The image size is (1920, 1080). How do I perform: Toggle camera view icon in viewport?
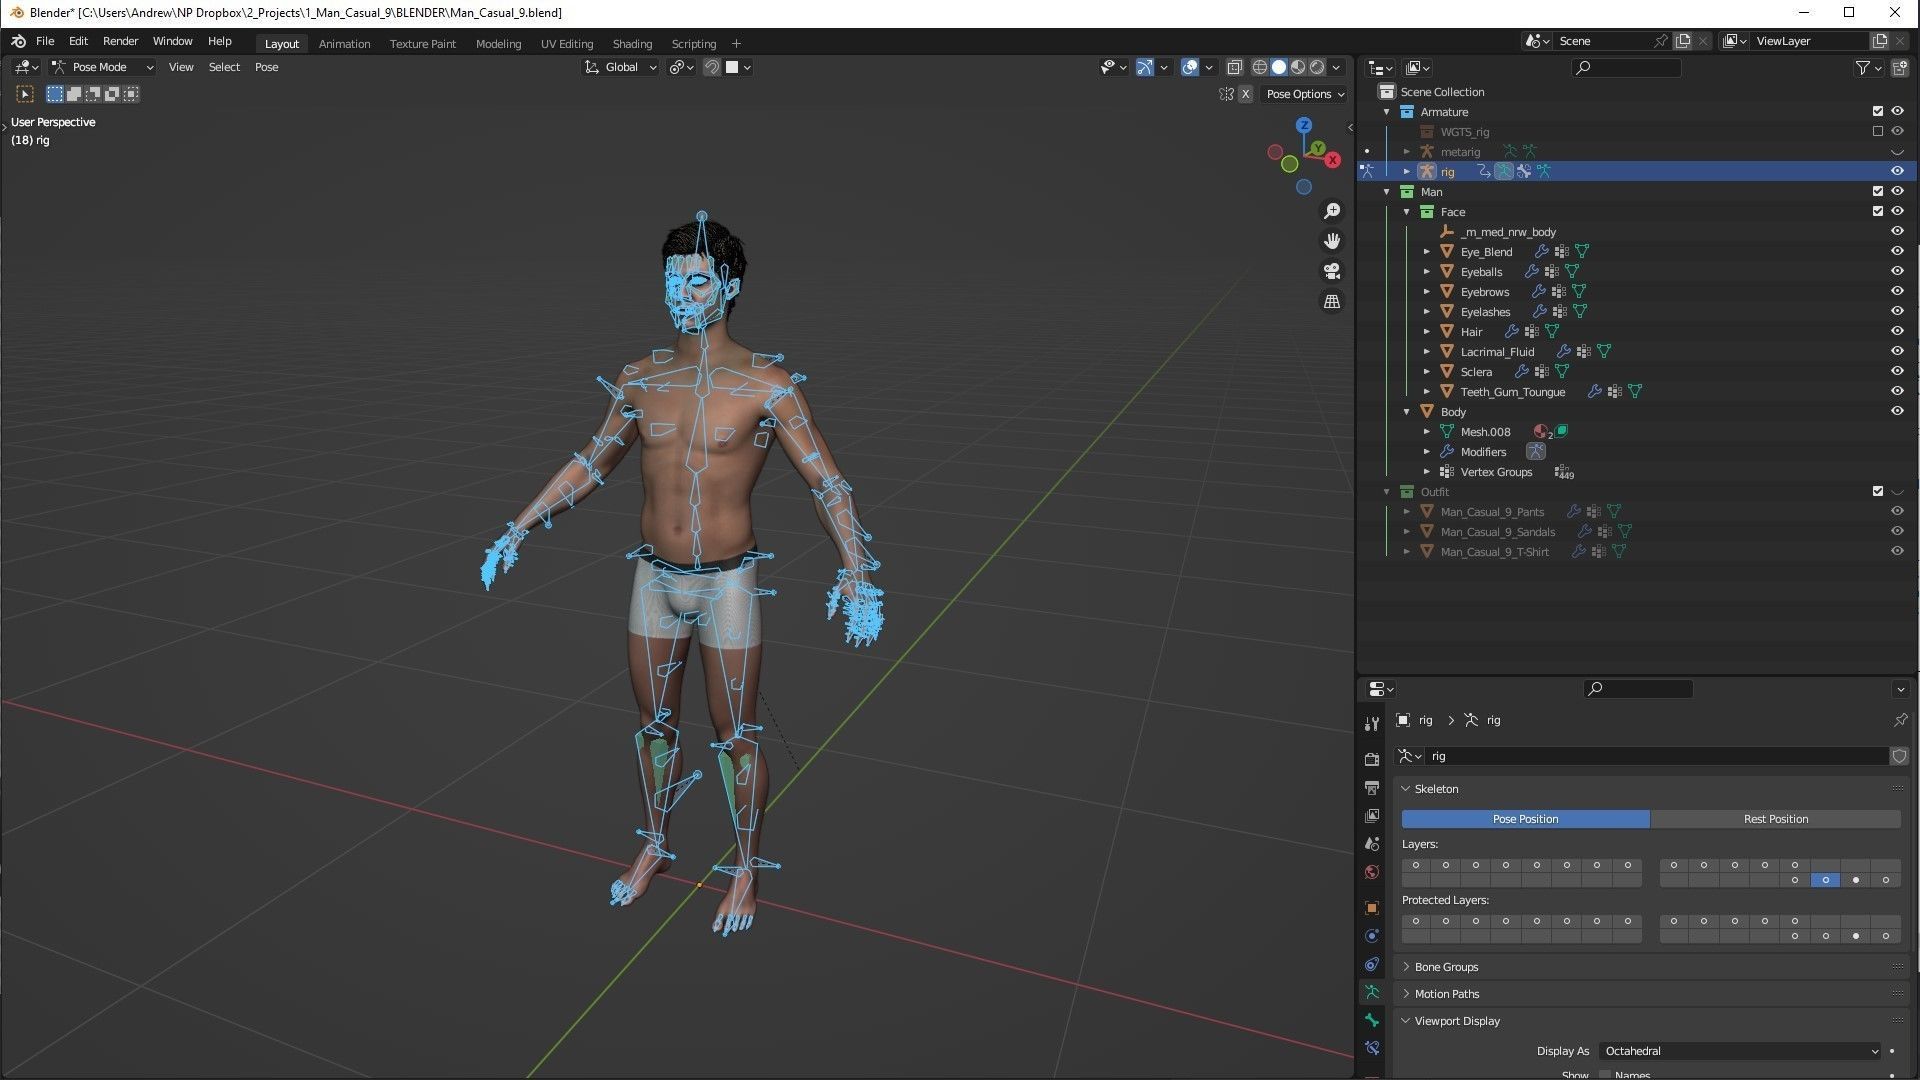(1332, 271)
